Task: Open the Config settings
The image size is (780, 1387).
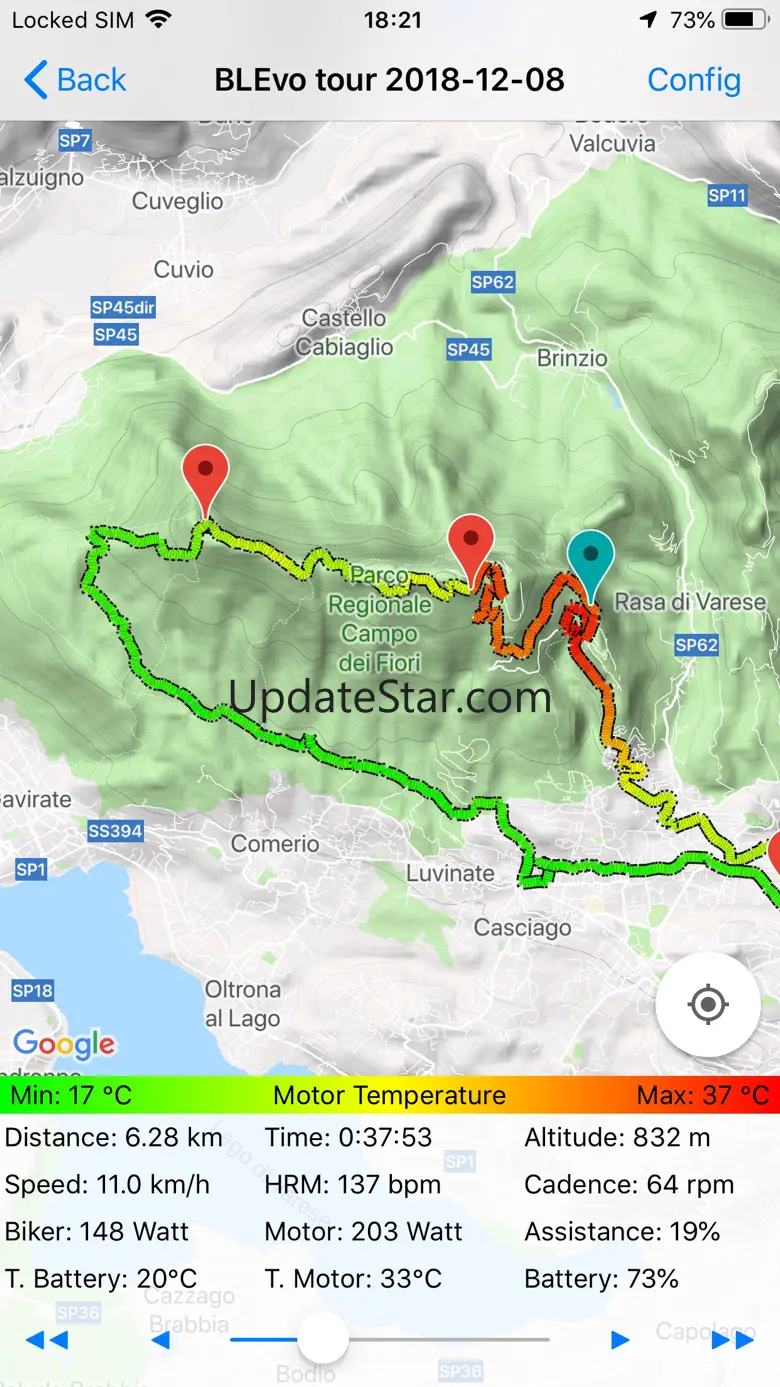Action: [x=694, y=80]
